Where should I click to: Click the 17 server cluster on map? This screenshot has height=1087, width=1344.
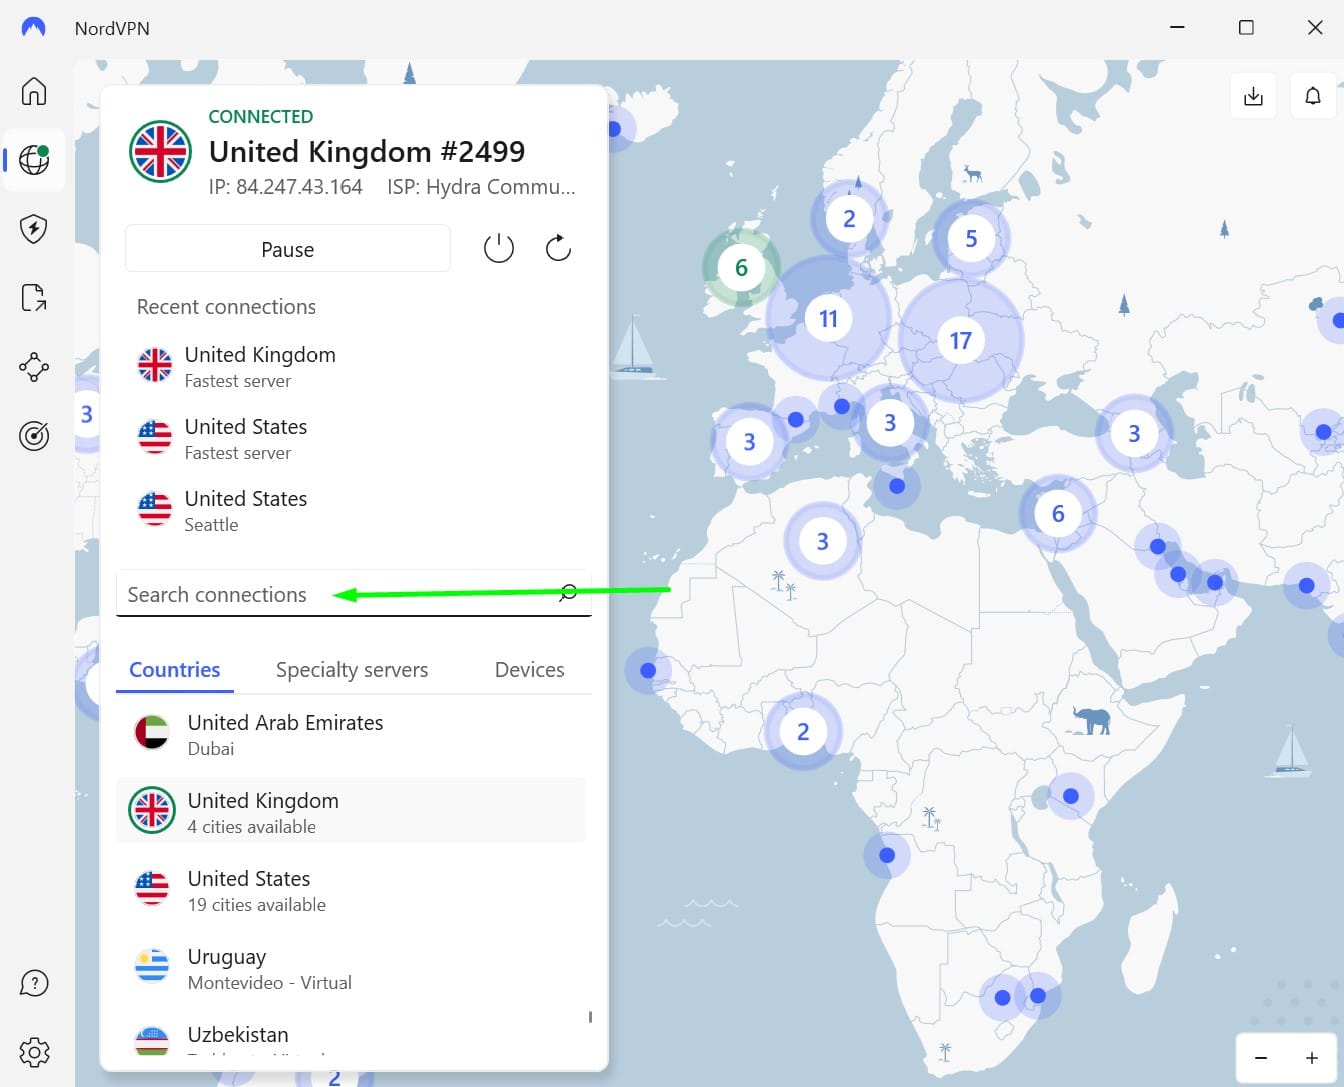961,341
